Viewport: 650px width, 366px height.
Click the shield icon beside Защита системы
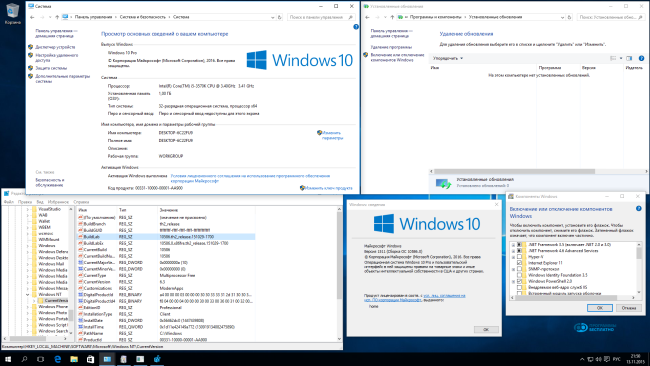[30, 68]
